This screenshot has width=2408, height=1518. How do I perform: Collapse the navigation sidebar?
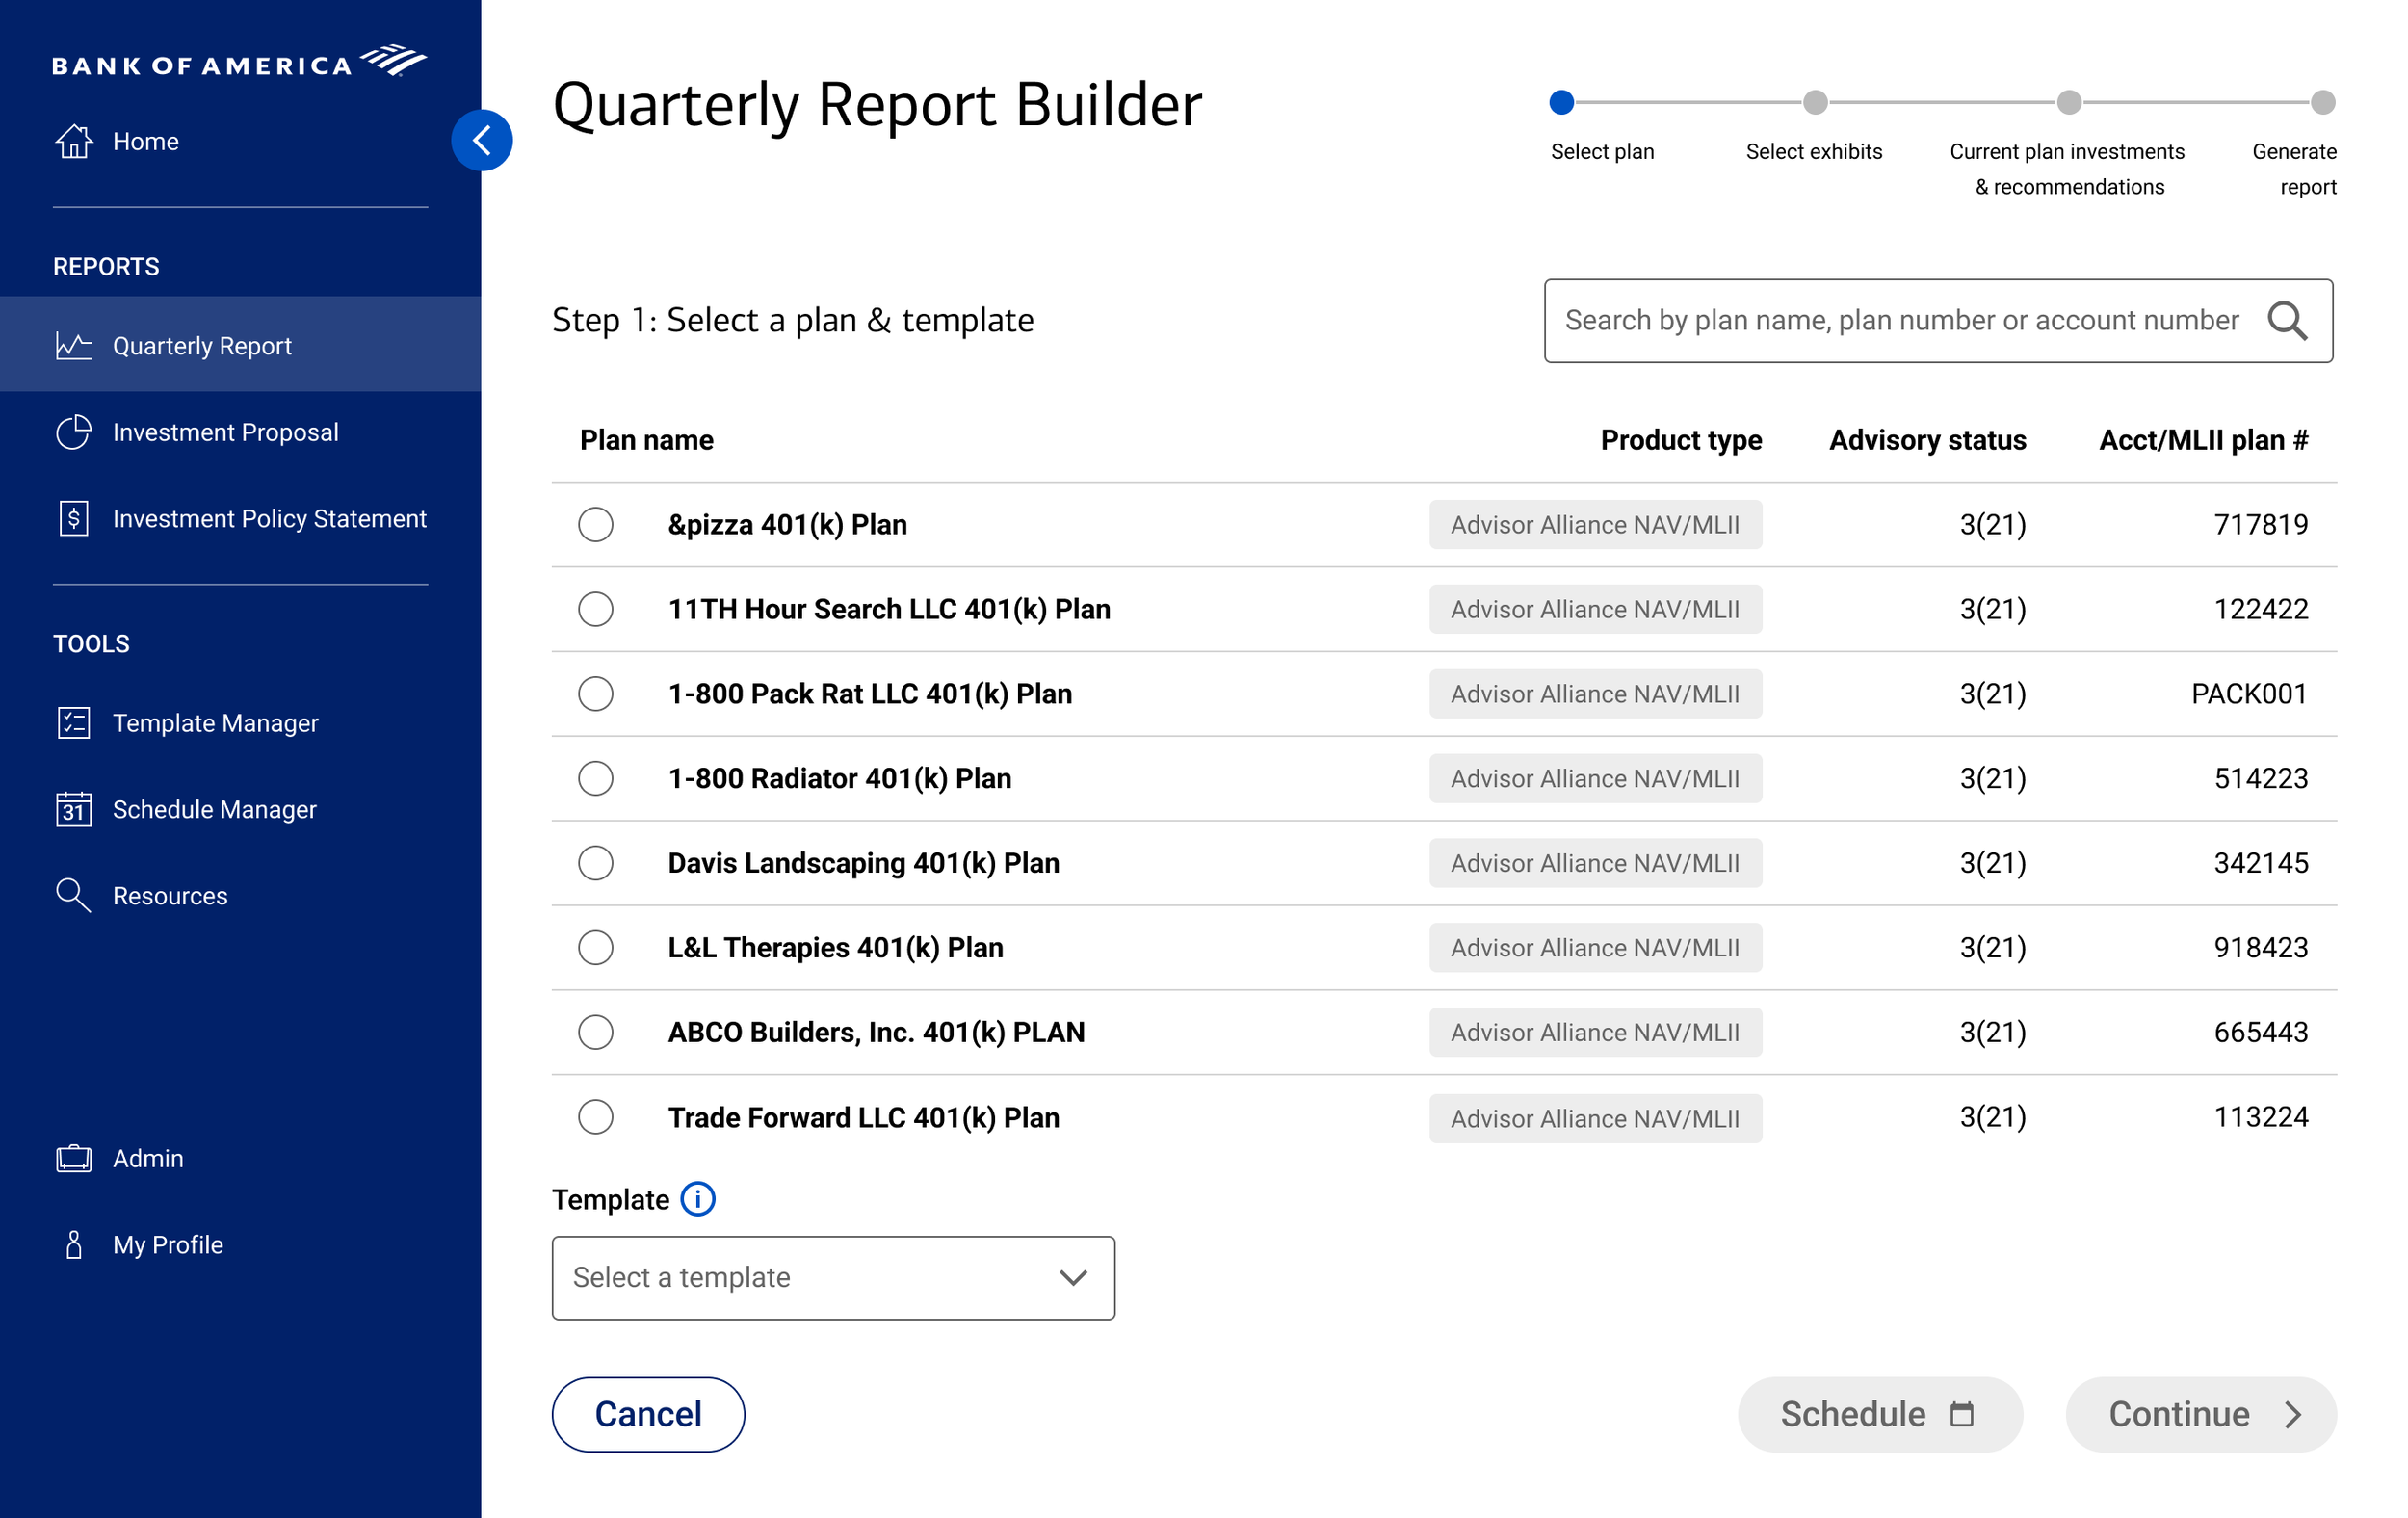483,140
